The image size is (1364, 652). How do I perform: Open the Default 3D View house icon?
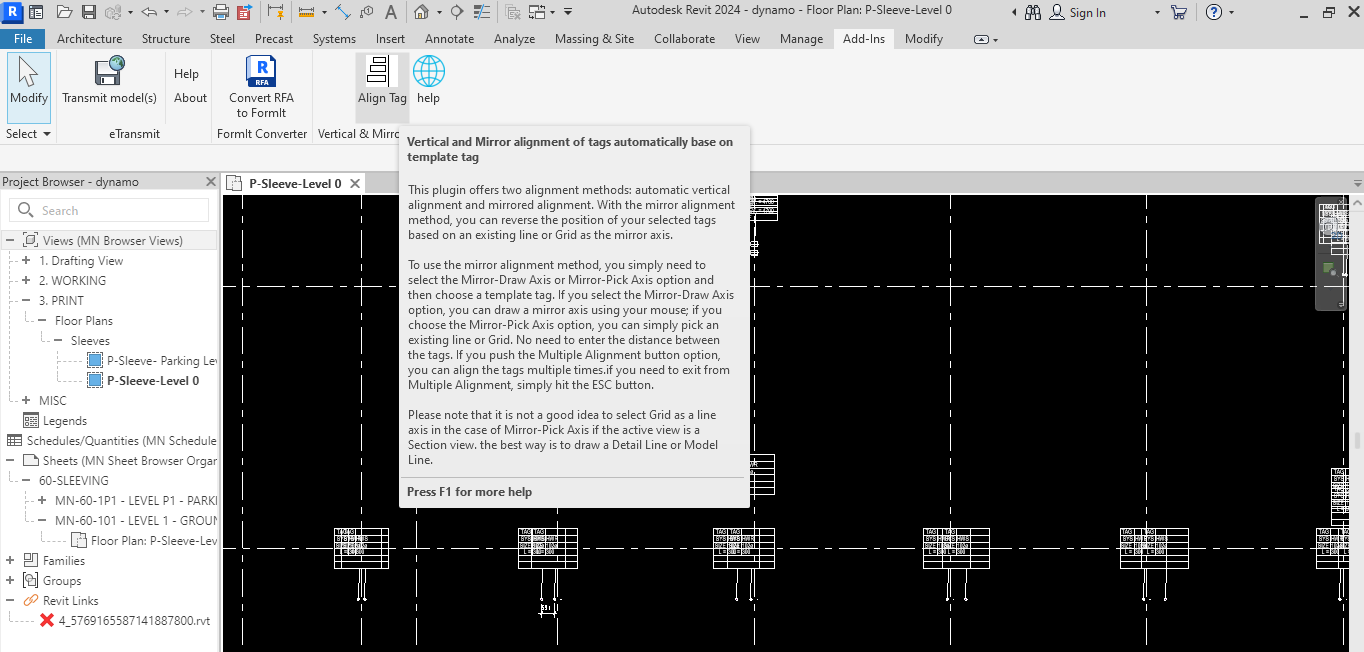(422, 12)
